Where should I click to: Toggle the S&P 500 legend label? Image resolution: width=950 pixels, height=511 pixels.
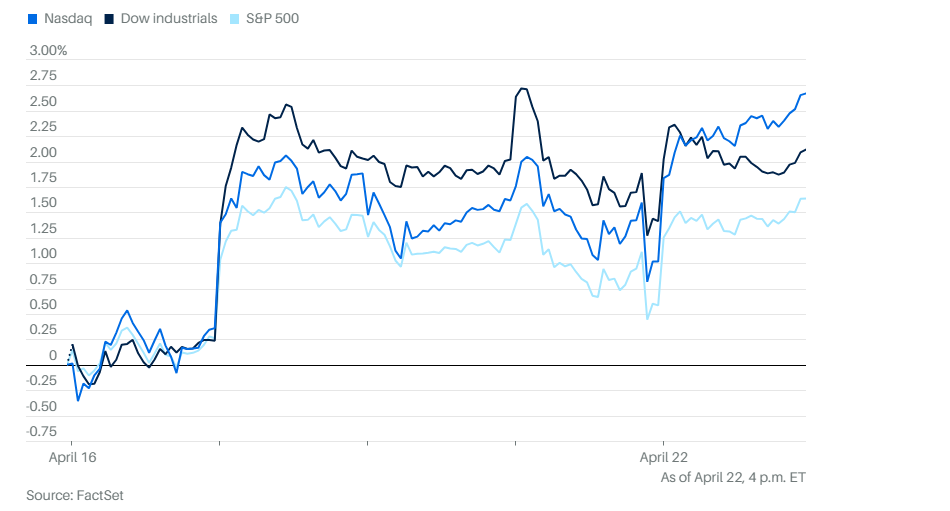click(x=272, y=19)
